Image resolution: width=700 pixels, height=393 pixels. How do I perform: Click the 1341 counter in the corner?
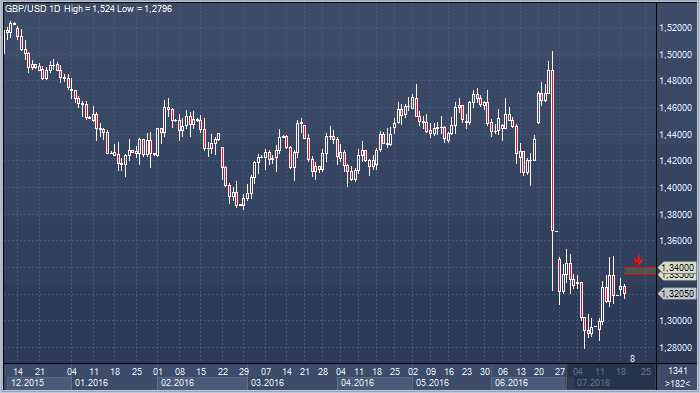pyautogui.click(x=678, y=371)
